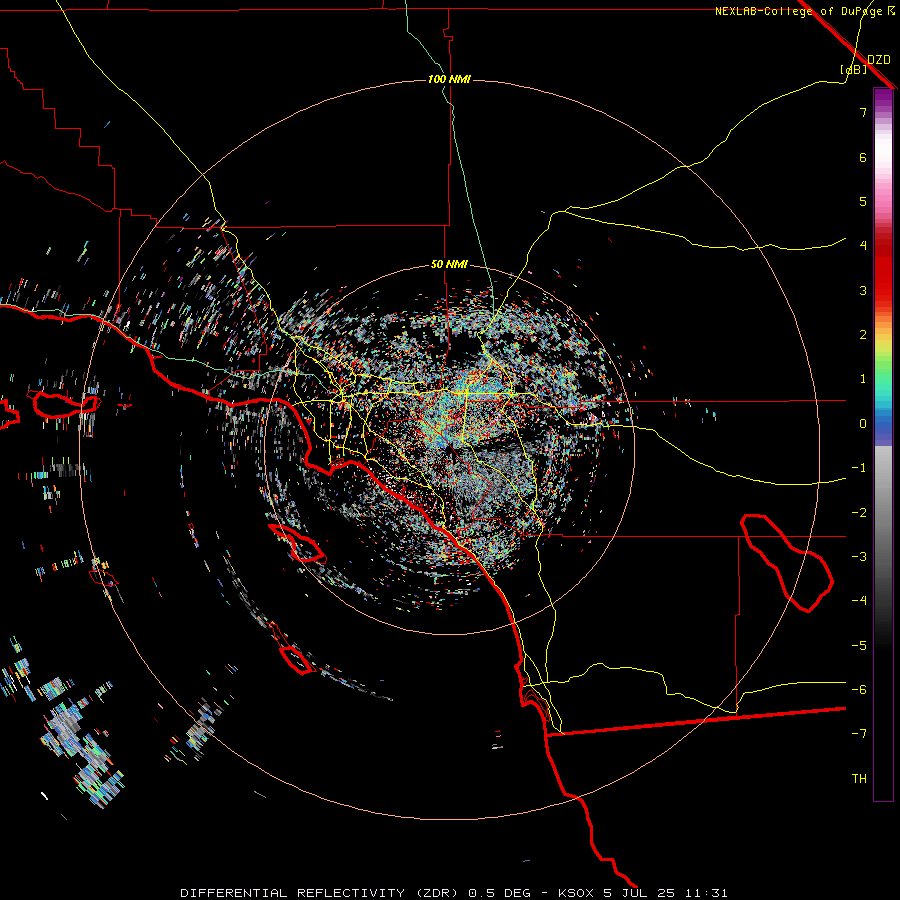Viewport: 900px width, 900px height.
Task: Click the -1 value on the scale
Action: (859, 468)
